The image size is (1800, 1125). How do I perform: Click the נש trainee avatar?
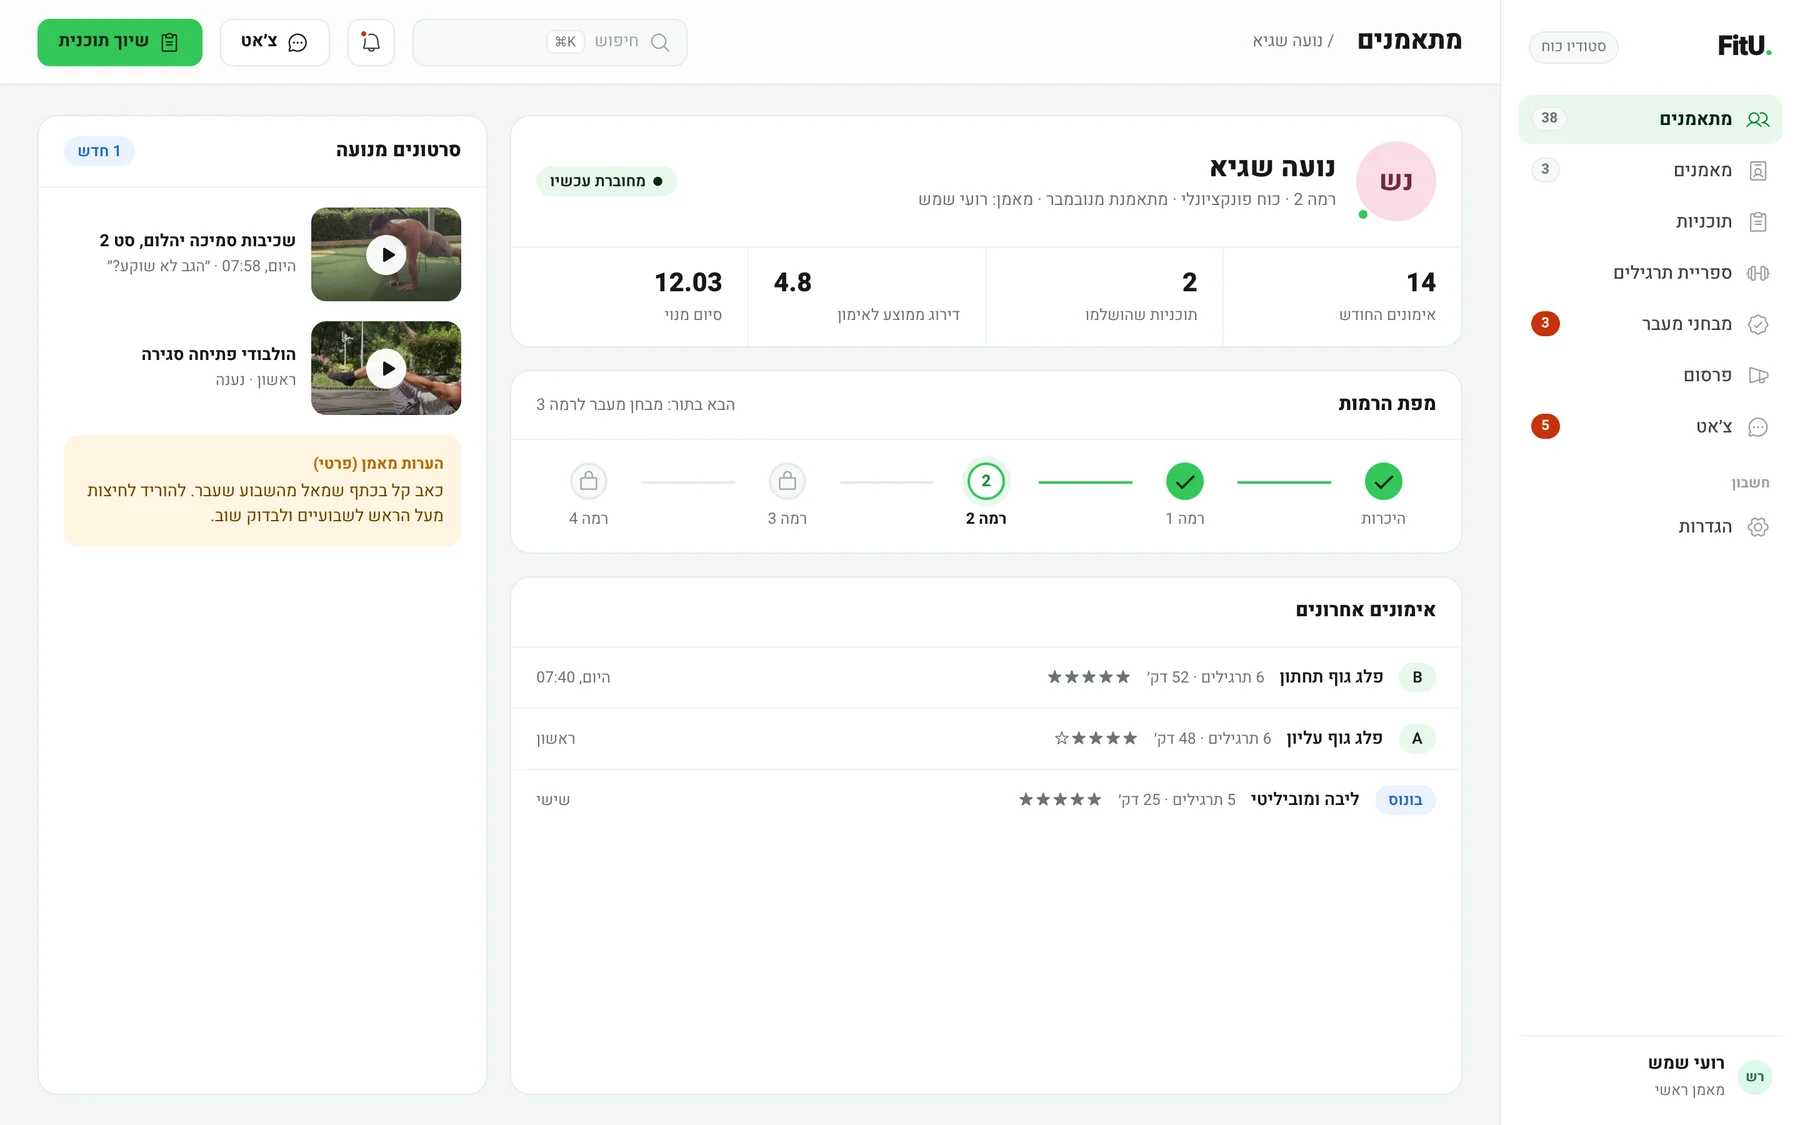tap(1396, 181)
